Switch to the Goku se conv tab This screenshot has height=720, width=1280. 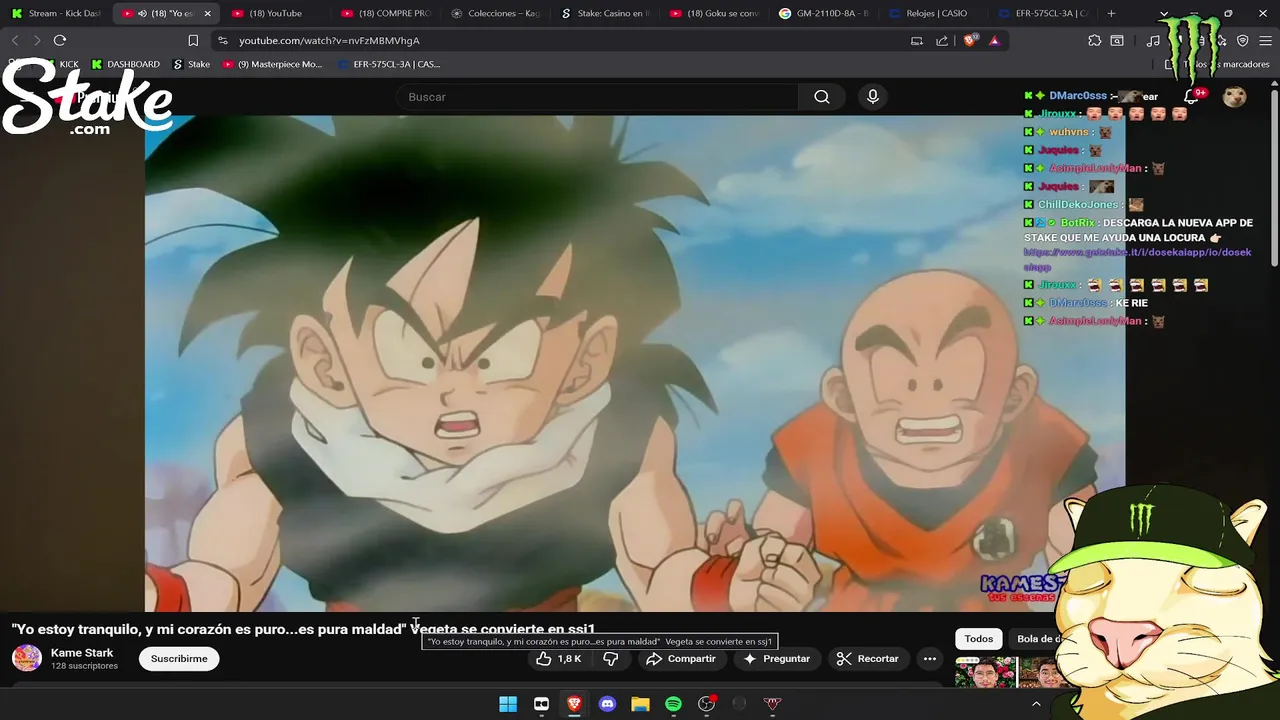[716, 13]
